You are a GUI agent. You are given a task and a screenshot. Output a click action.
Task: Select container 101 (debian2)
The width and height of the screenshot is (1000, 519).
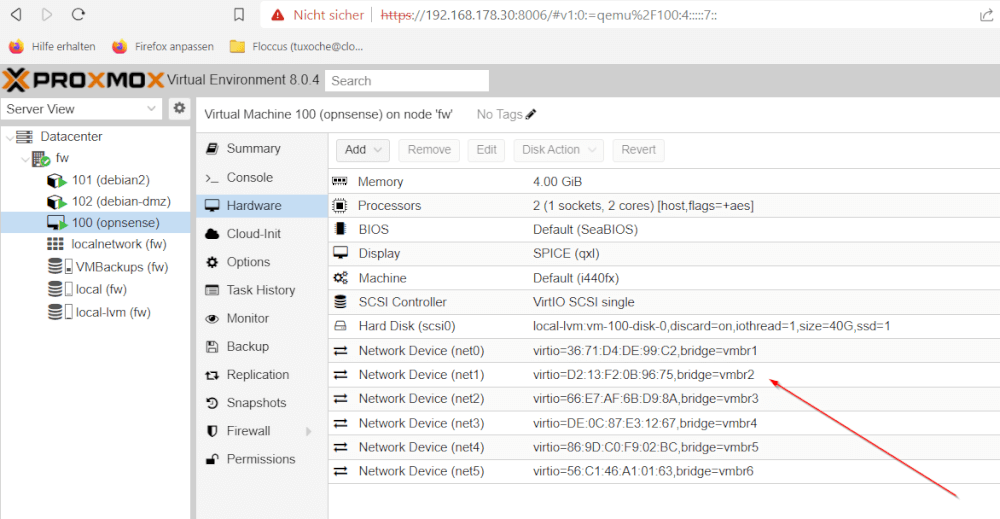coord(110,180)
